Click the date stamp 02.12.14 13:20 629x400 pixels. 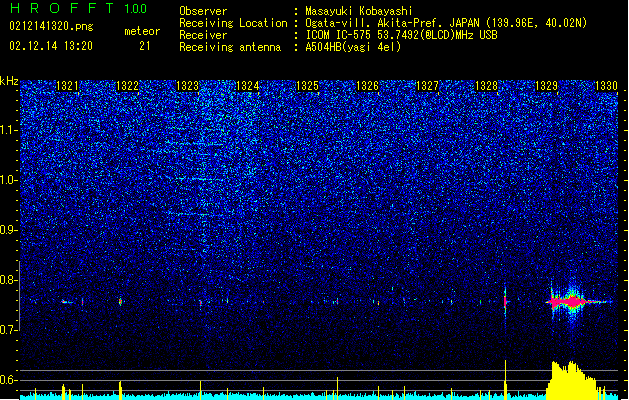51,46
